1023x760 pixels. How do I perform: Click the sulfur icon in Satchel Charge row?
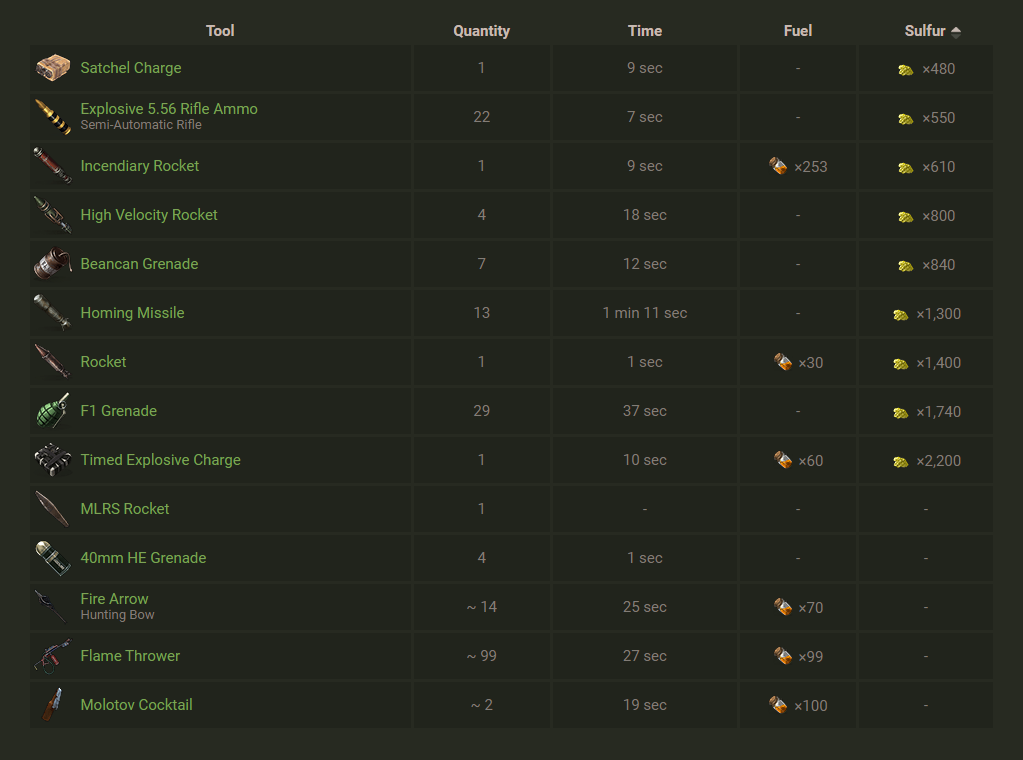[905, 69]
